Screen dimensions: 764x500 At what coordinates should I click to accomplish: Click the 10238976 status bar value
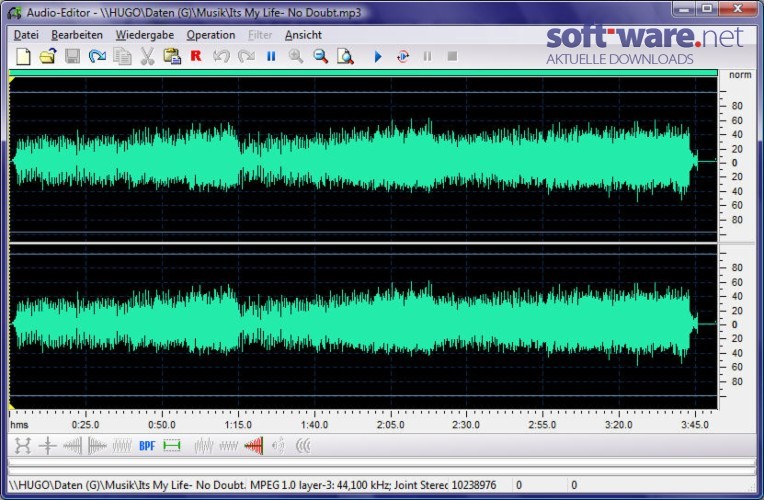474,485
